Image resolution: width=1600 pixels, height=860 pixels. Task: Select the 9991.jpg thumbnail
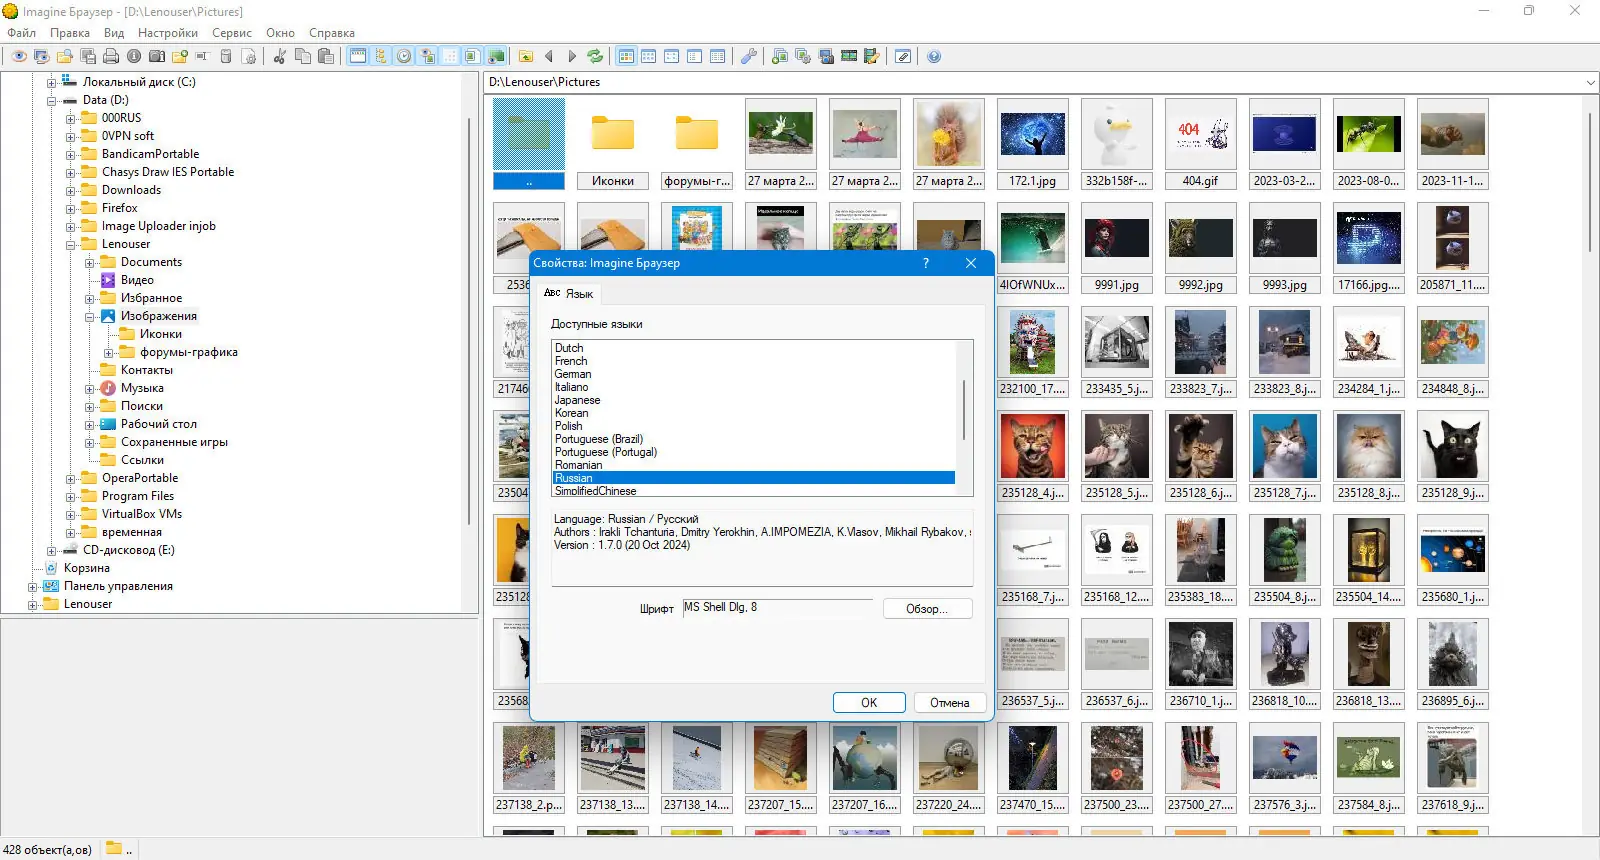click(x=1117, y=248)
